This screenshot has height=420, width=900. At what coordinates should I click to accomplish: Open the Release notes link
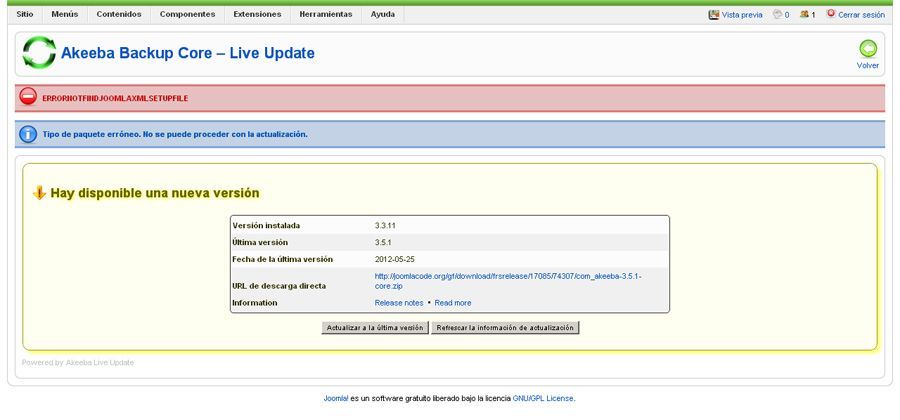coord(399,303)
